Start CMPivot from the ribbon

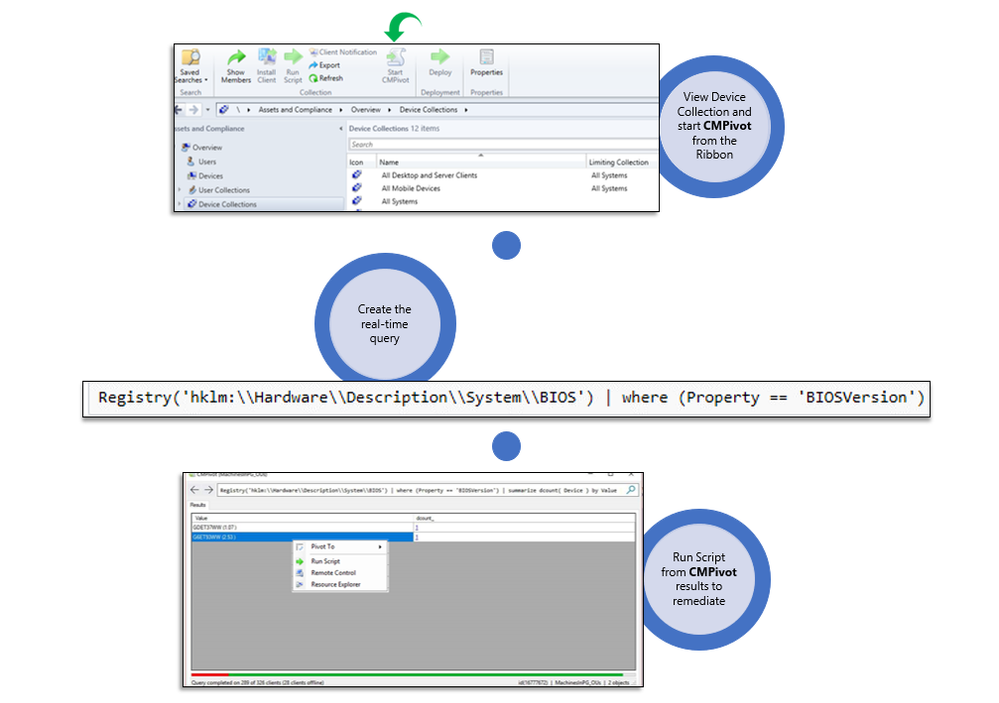pyautogui.click(x=396, y=66)
